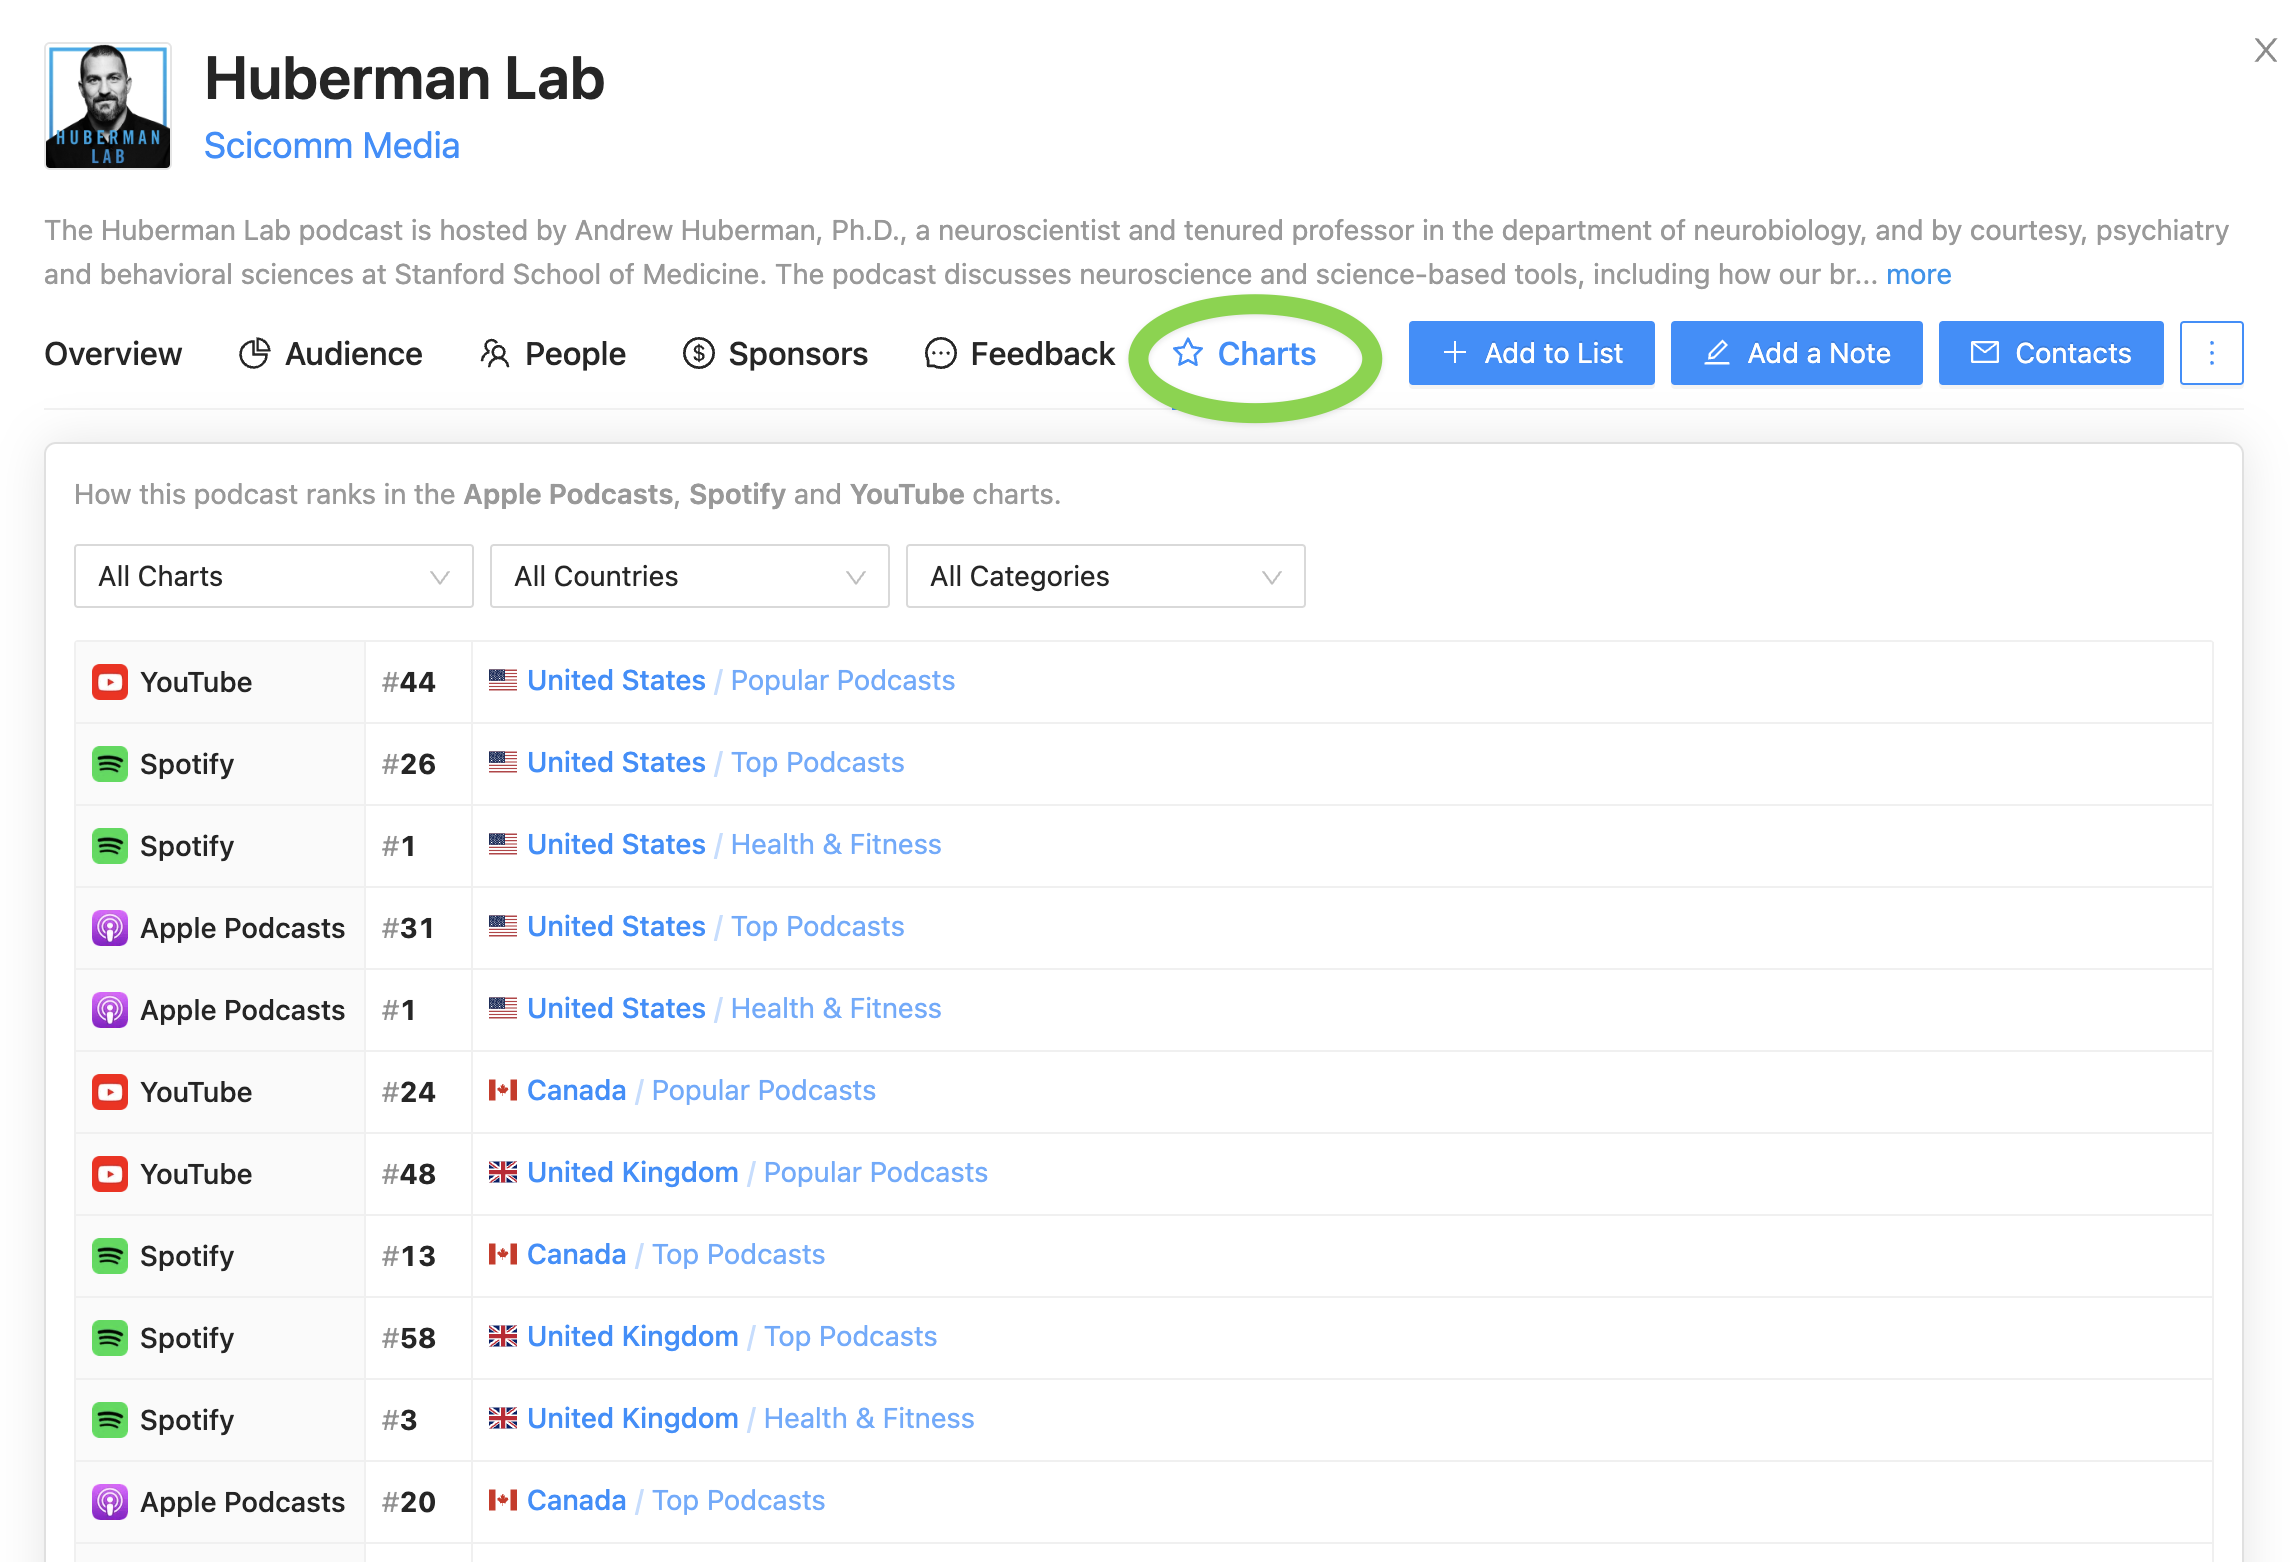Click the rank value #44

pyautogui.click(x=409, y=682)
